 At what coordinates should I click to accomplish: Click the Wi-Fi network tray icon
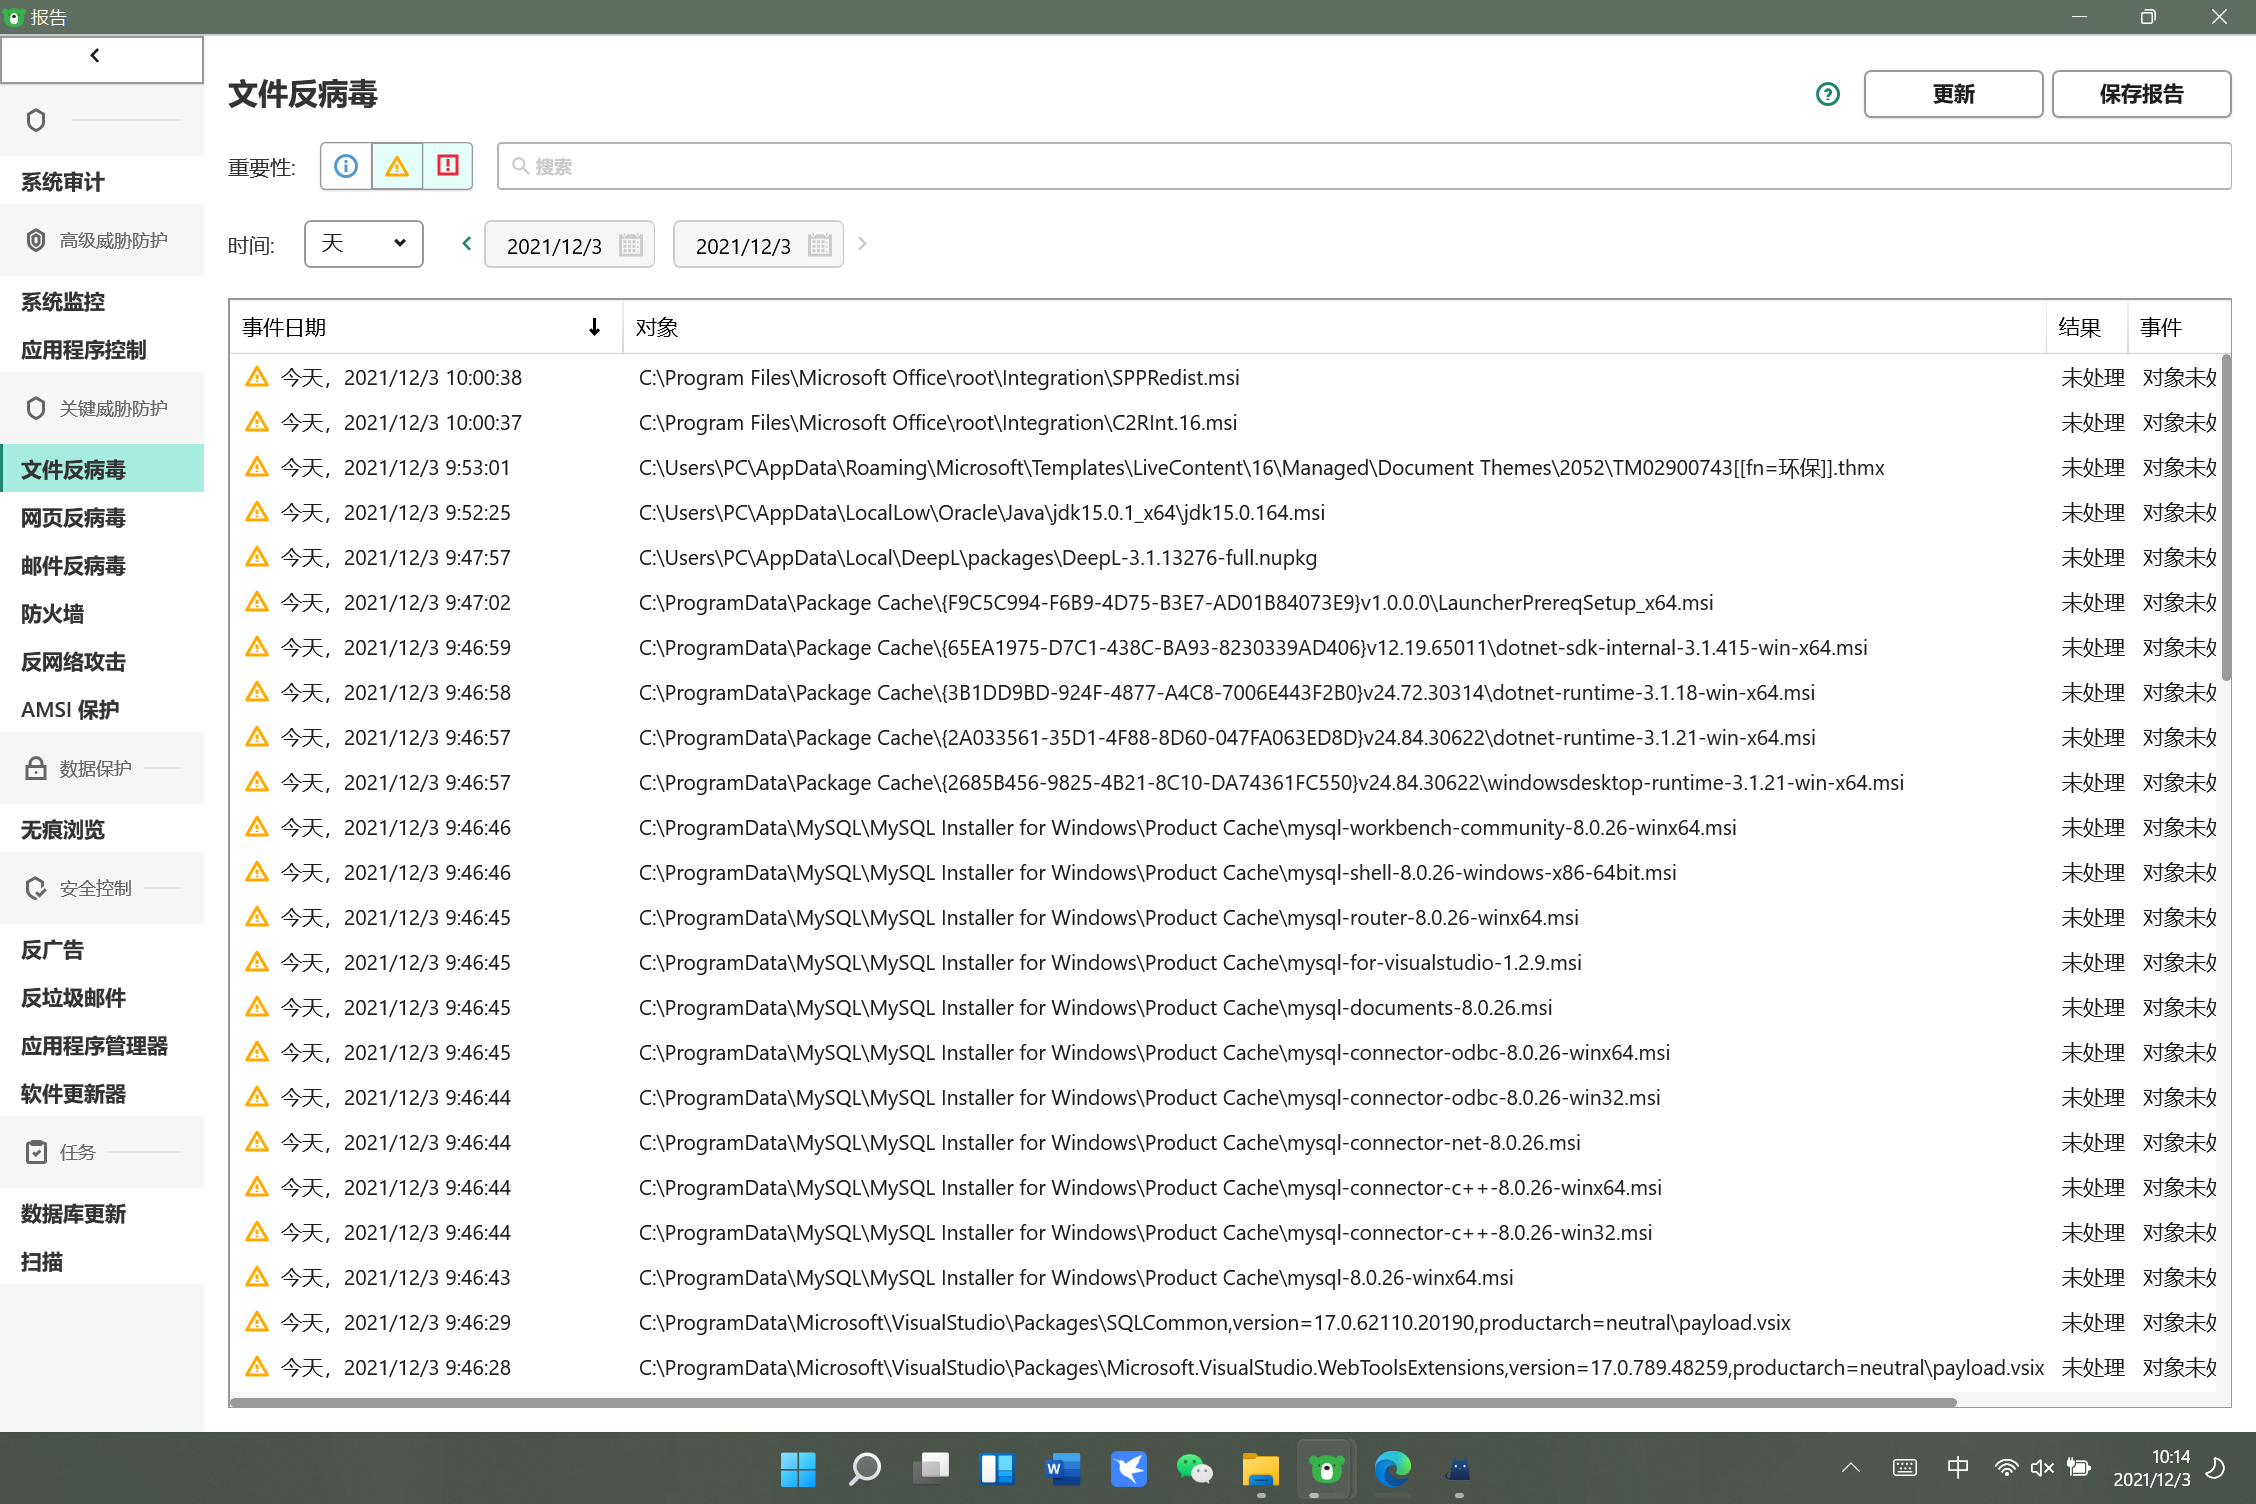coord(2005,1468)
